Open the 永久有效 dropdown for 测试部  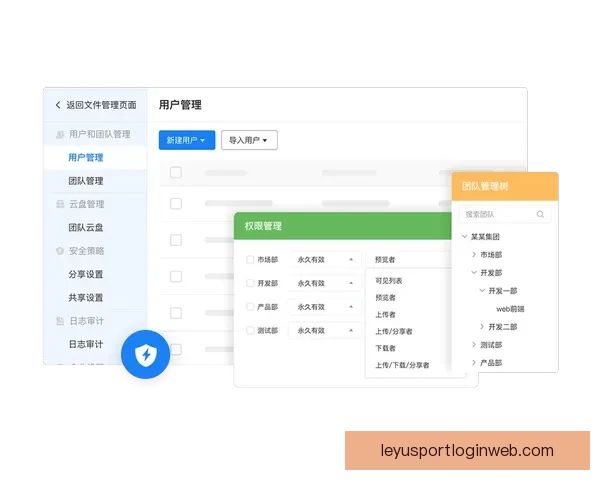pos(324,330)
